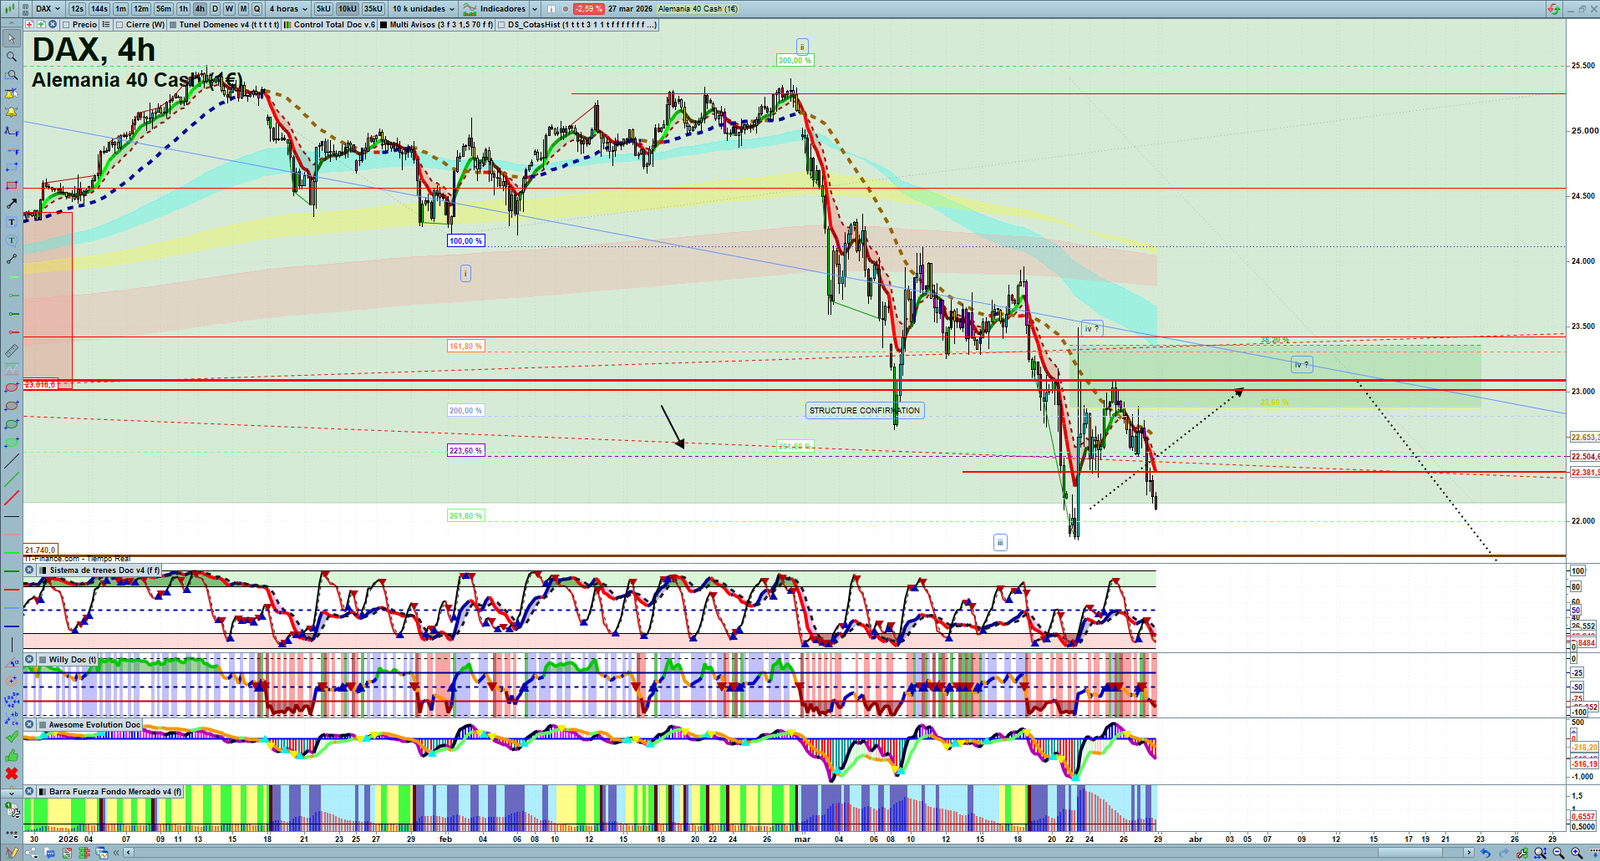Open the DAX instrument dropdown
1600x861 pixels.
(x=47, y=9)
